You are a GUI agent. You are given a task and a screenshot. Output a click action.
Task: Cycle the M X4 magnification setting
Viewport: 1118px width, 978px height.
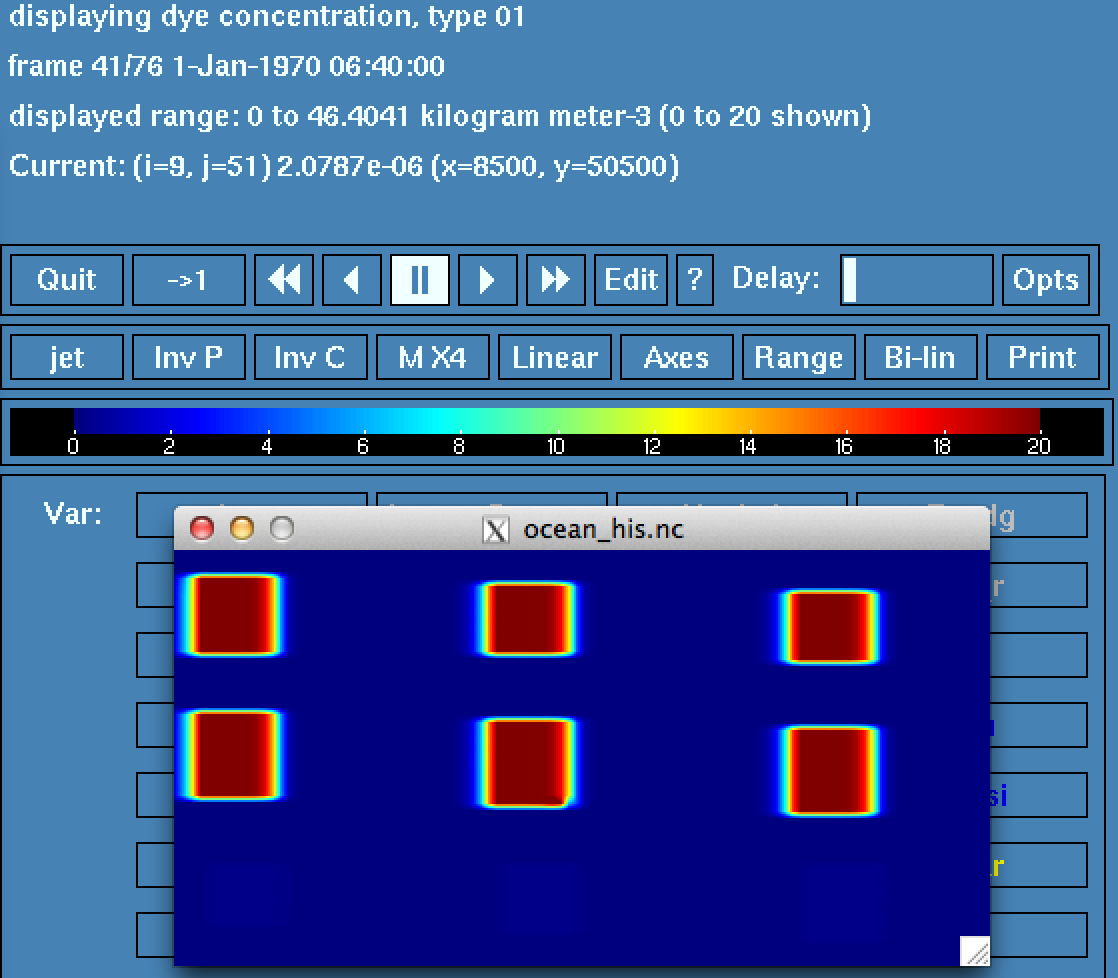pos(431,358)
